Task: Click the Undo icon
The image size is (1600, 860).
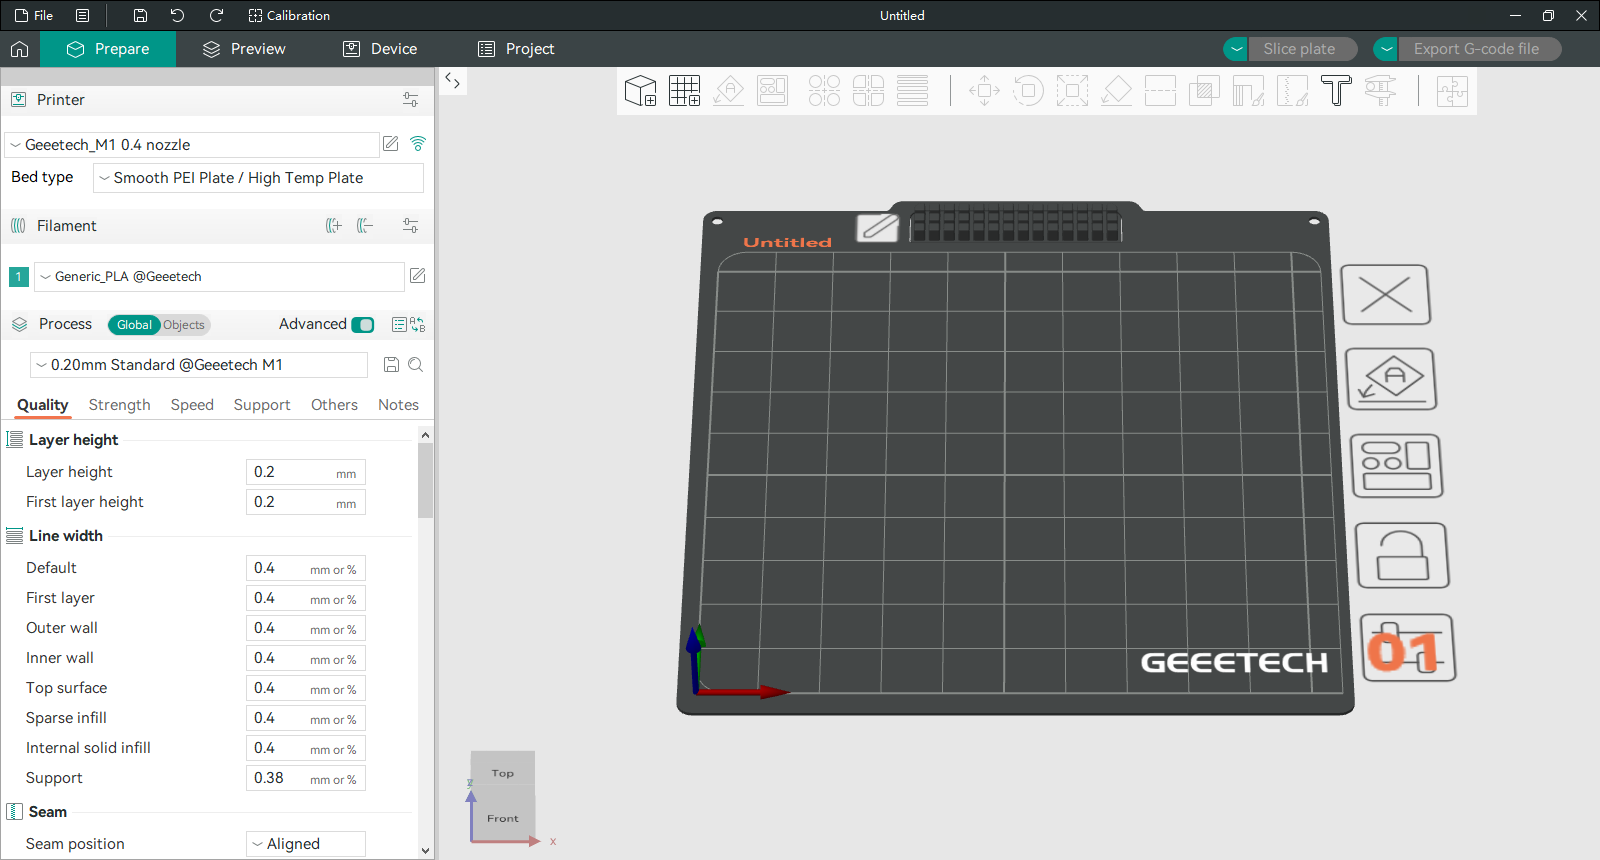Action: (x=177, y=15)
